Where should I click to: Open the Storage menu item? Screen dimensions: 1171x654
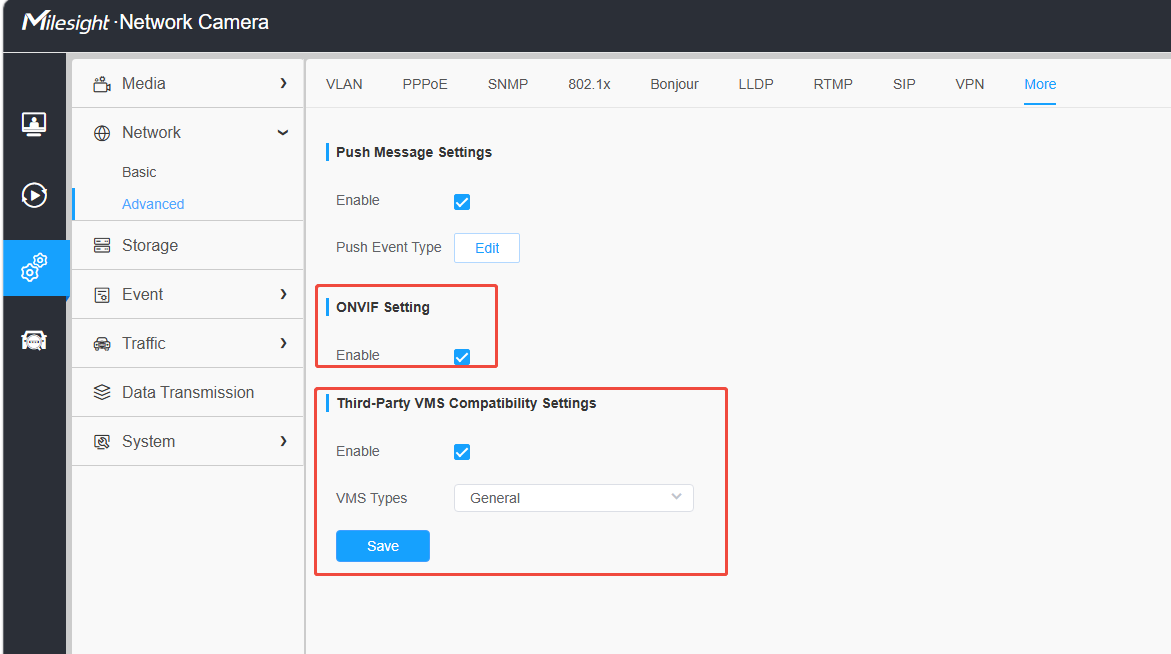tap(187, 246)
